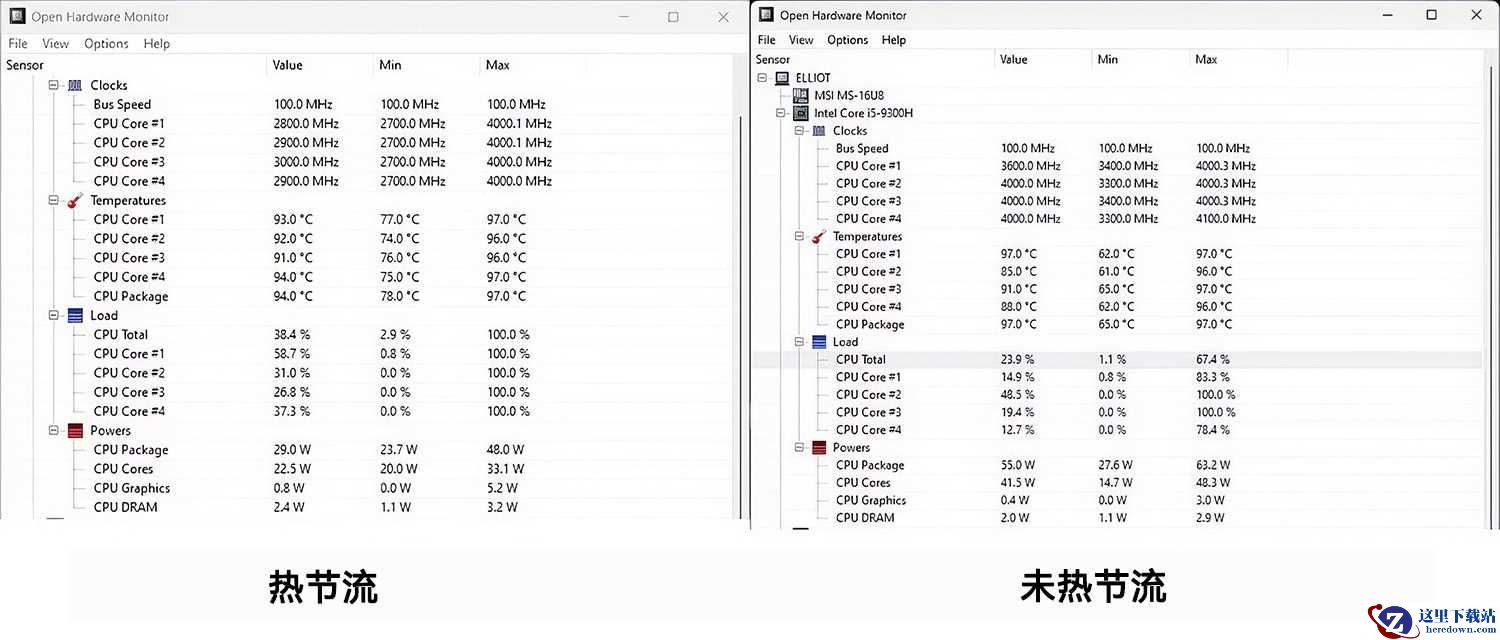Click the Value column header in left window
The width and height of the screenshot is (1500, 640).
321,65
